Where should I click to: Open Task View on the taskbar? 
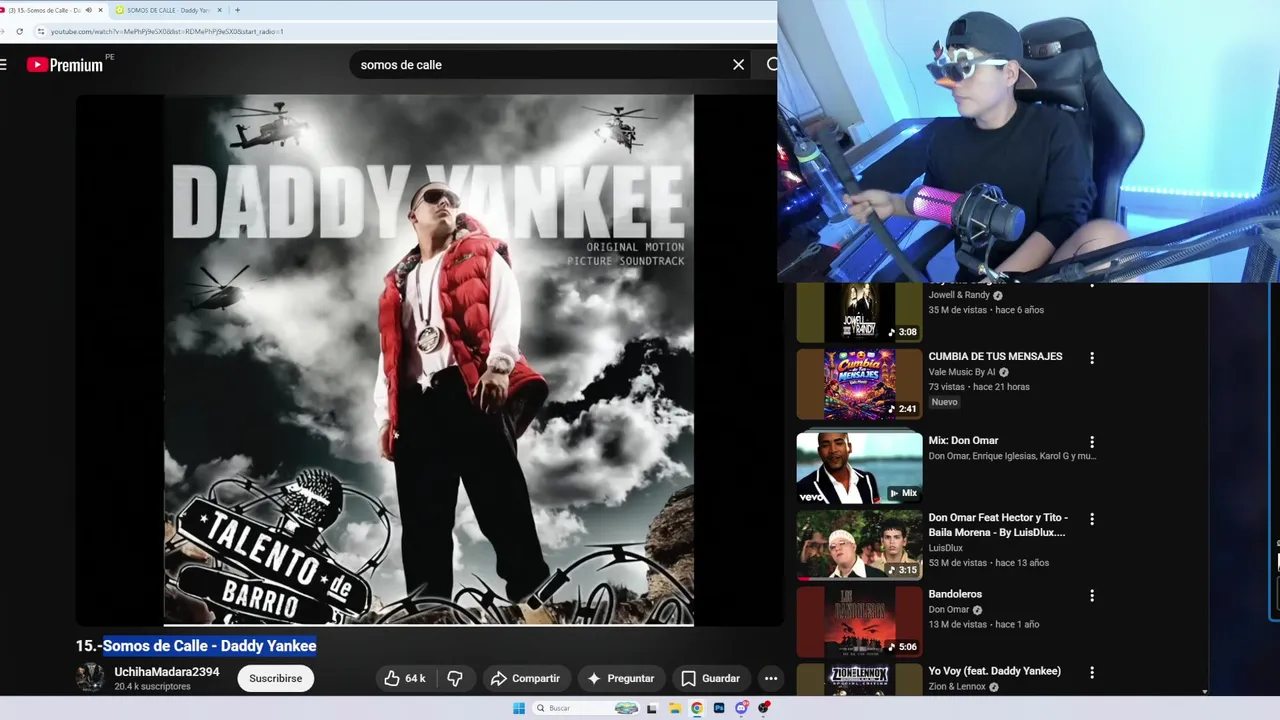point(652,708)
